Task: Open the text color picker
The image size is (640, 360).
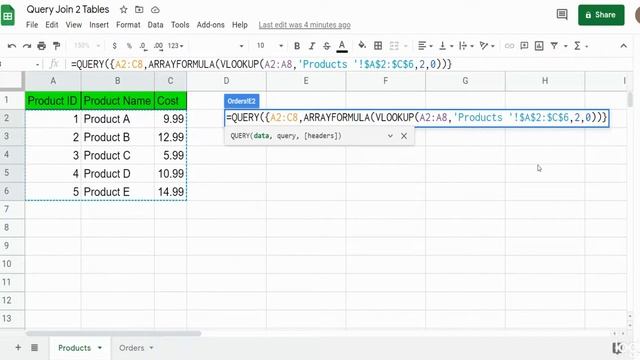Action: coord(342,46)
